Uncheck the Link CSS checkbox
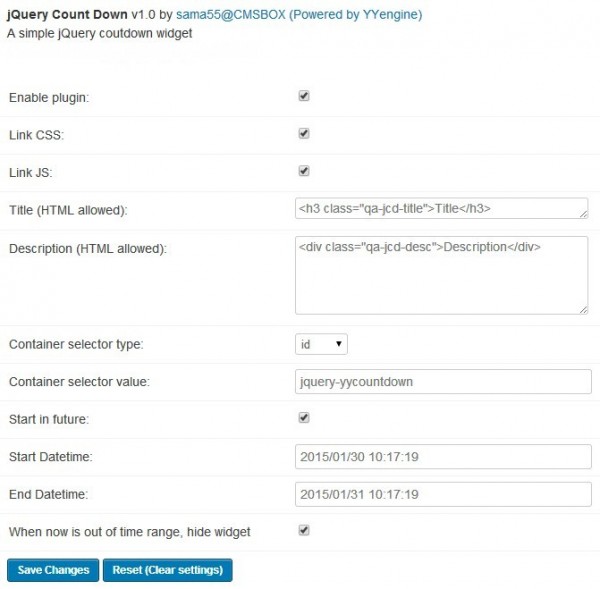 pos(304,133)
